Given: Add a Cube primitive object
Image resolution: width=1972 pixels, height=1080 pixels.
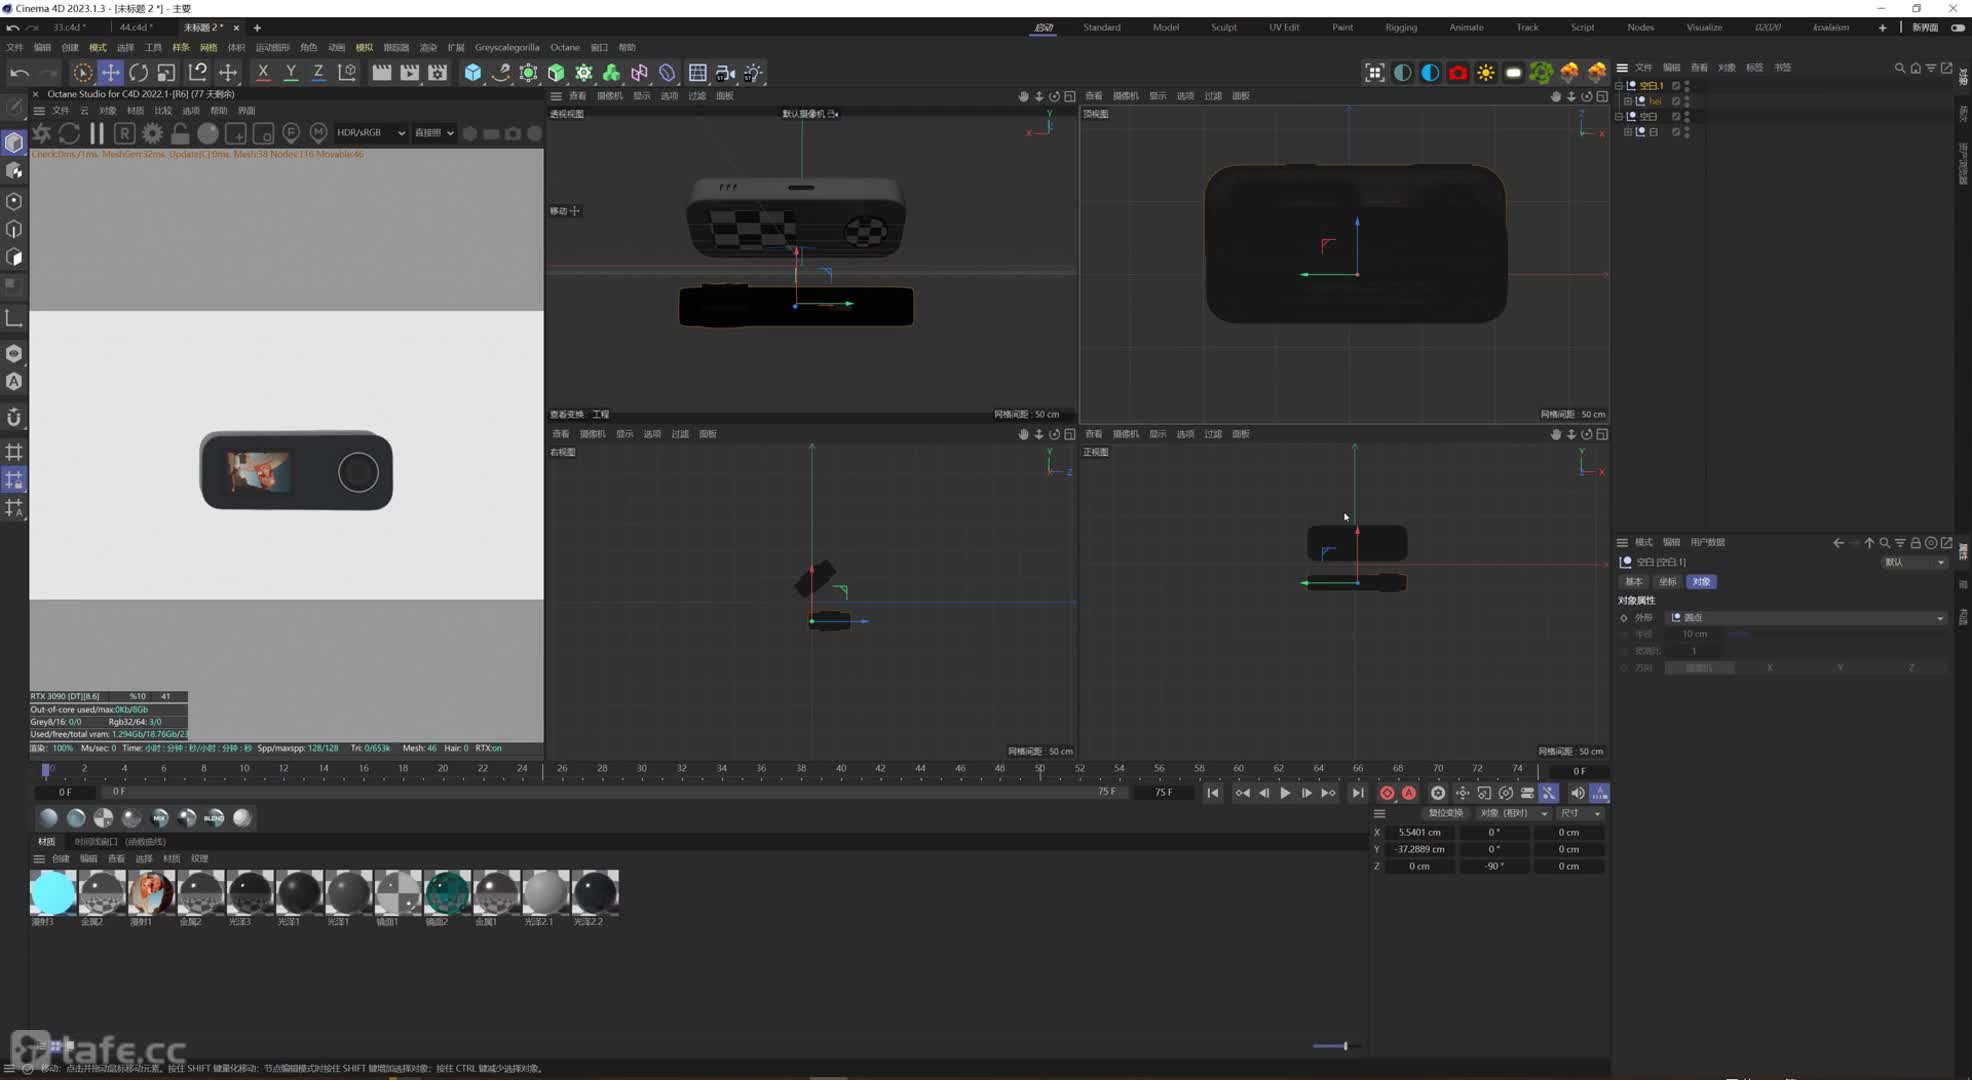Looking at the screenshot, I should (472, 72).
